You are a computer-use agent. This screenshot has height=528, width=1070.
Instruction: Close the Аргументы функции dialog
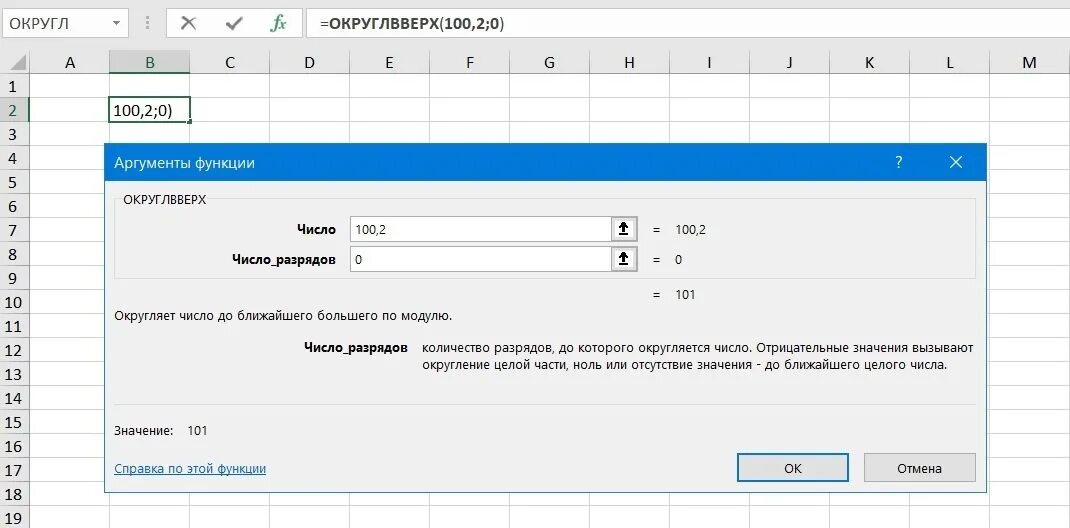pos(955,162)
